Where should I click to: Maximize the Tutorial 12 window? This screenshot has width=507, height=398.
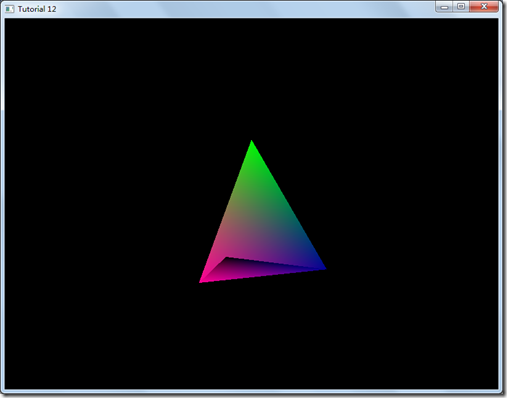coord(461,7)
